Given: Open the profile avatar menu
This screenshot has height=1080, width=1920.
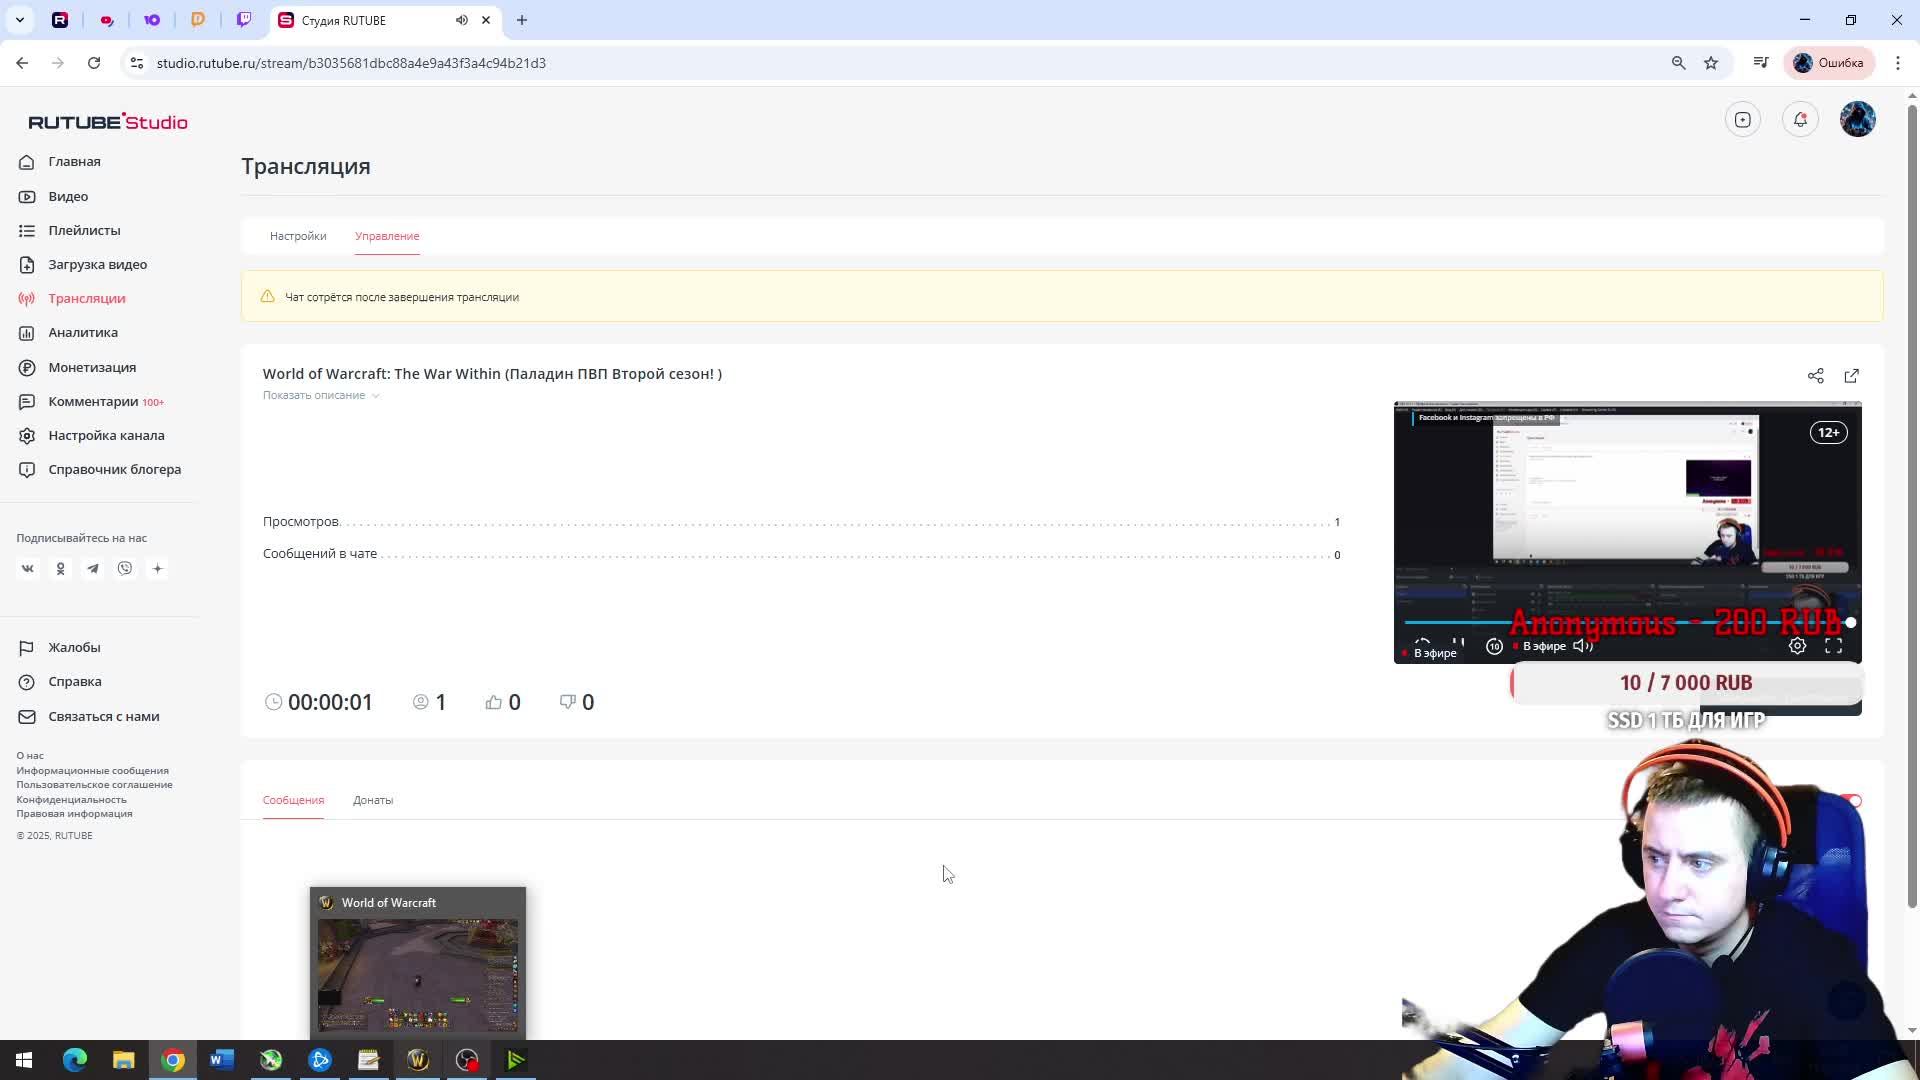Looking at the screenshot, I should click(x=1858, y=120).
